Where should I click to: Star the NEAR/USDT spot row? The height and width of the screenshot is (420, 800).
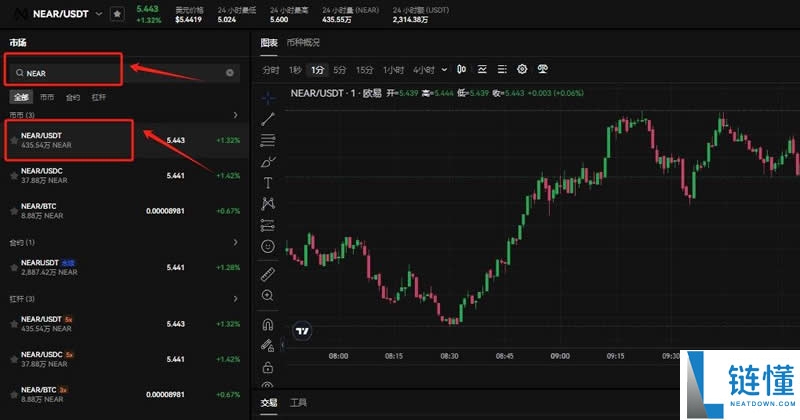[x=14, y=140]
